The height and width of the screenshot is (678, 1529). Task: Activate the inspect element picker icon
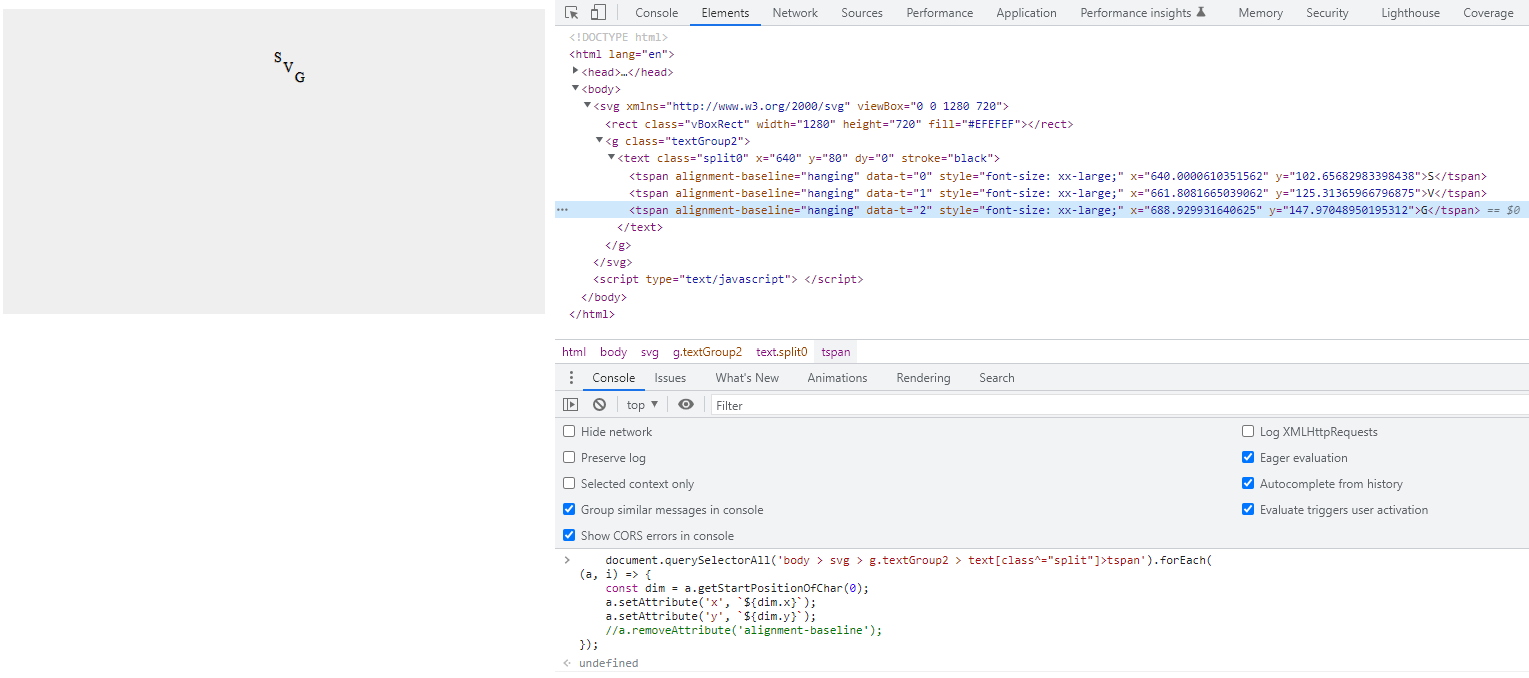(x=572, y=13)
